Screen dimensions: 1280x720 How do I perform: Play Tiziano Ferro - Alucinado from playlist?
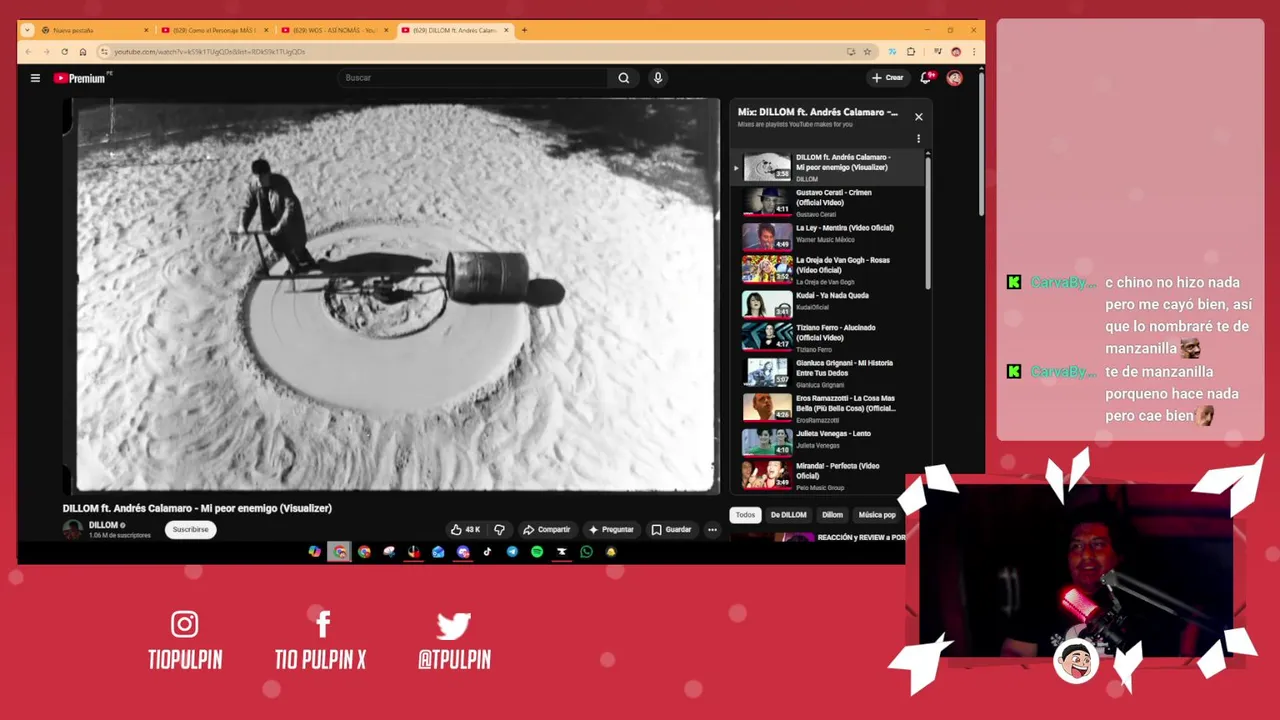click(x=830, y=338)
